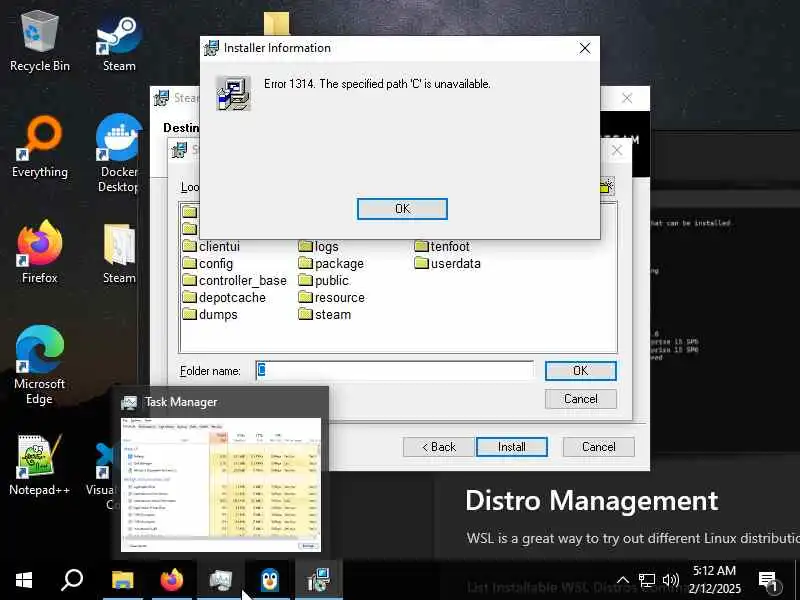This screenshot has height=600, width=800.
Task: Open the Docker Desktop icon
Action: pos(118,153)
